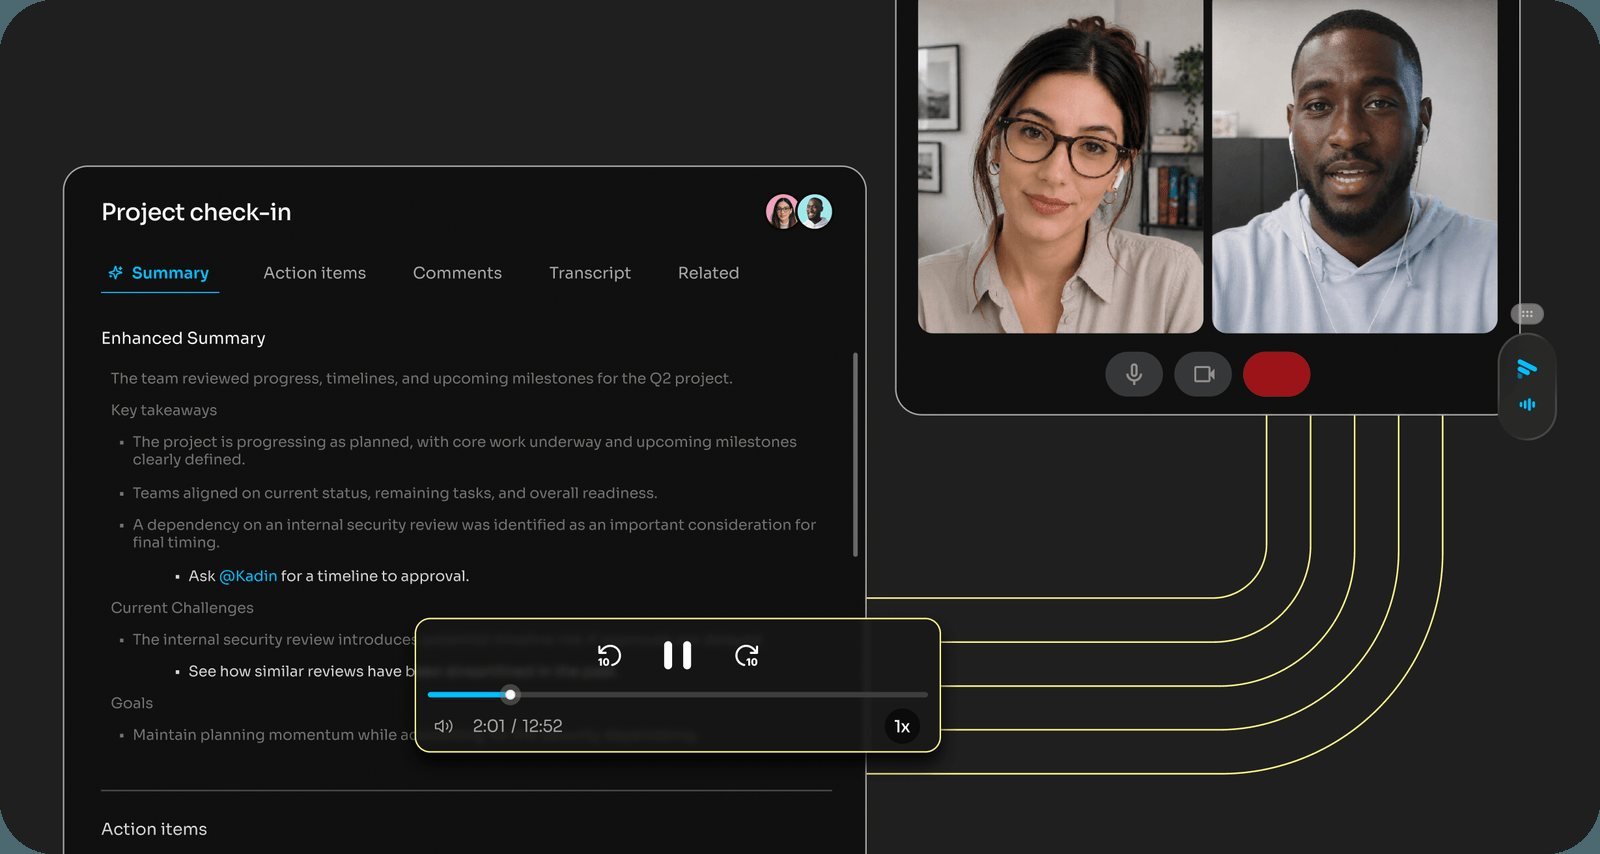Click the playback progress slider handle
This screenshot has width=1600, height=854.
[x=510, y=694]
